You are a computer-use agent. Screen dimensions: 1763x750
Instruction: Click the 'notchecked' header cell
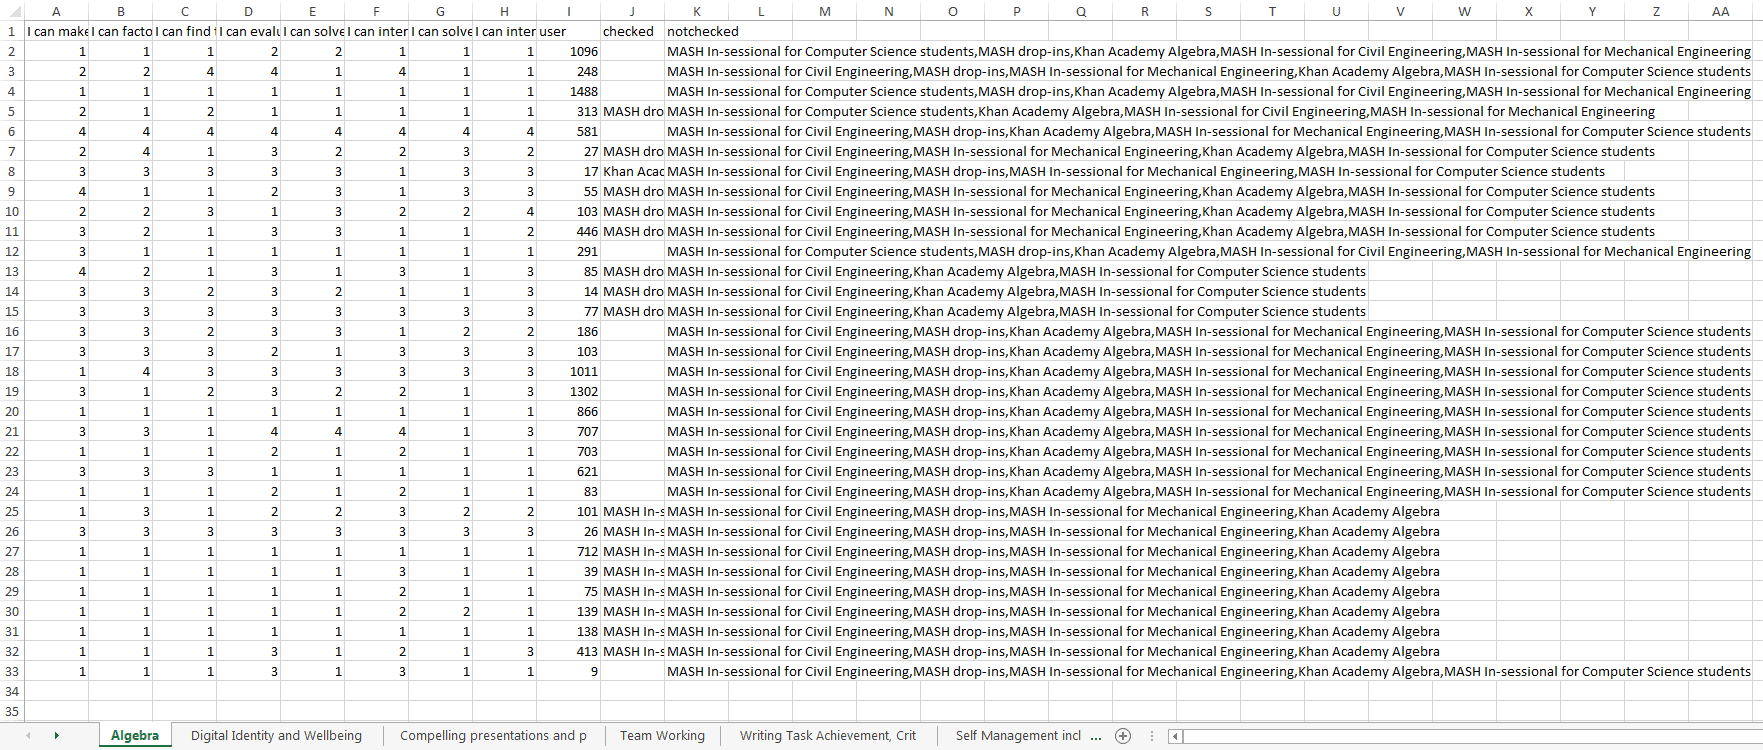point(703,31)
